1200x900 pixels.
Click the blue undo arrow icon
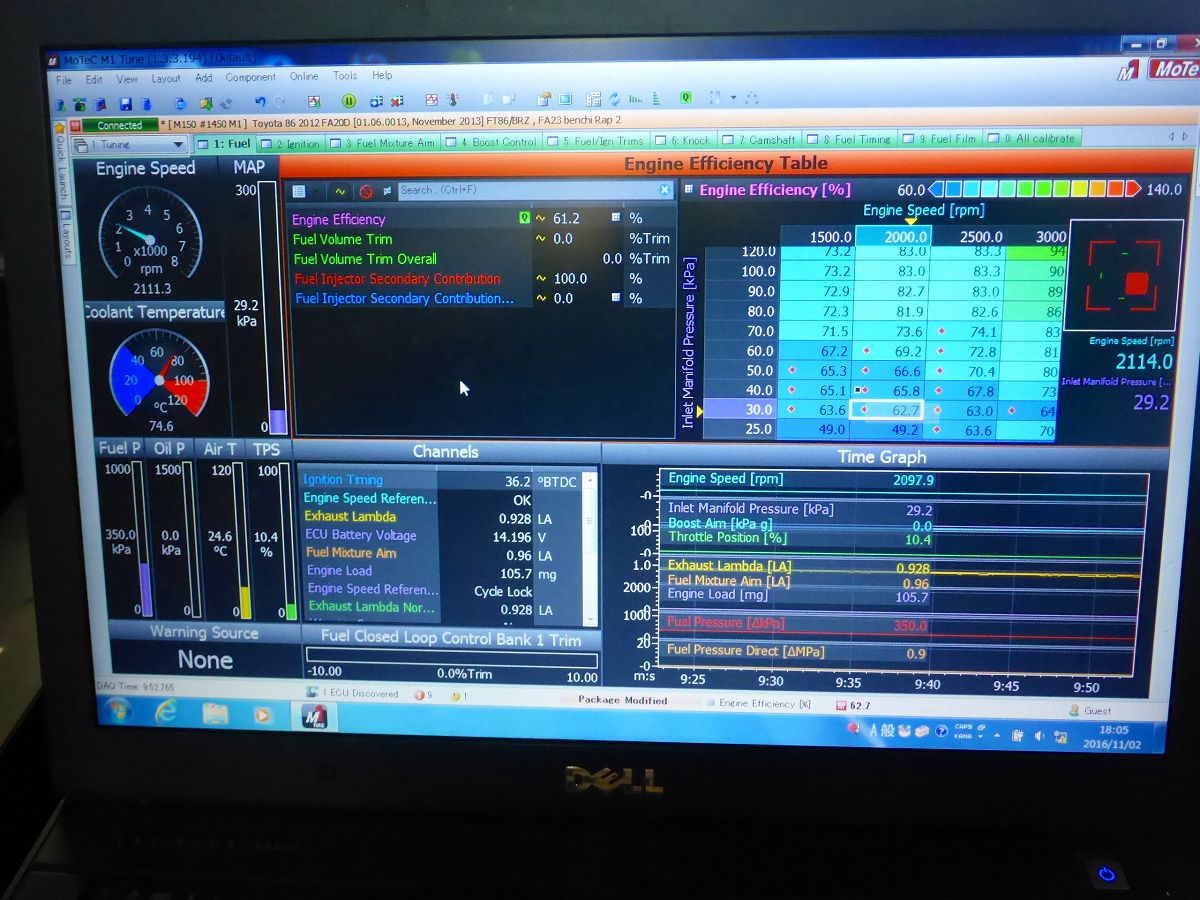(x=260, y=102)
